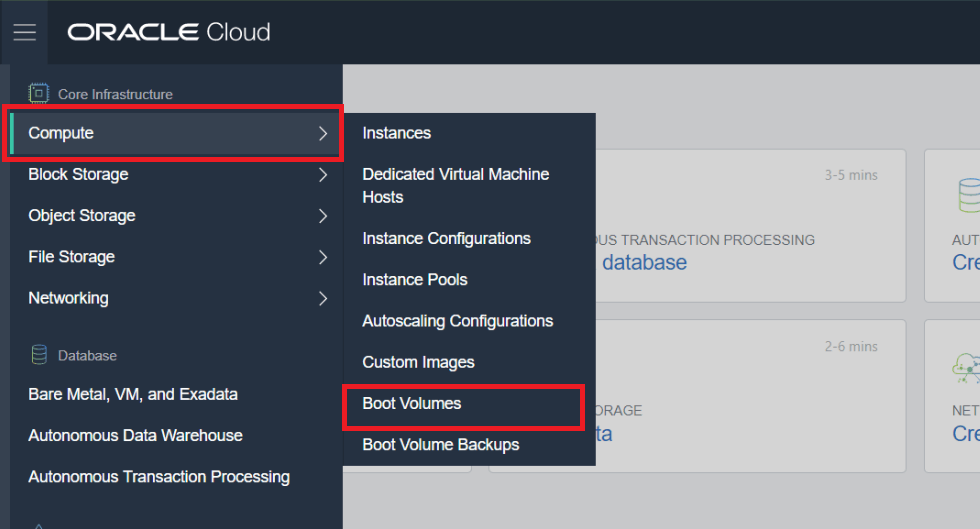Click the Database cylinder icon
The image size is (980, 529).
[39, 355]
